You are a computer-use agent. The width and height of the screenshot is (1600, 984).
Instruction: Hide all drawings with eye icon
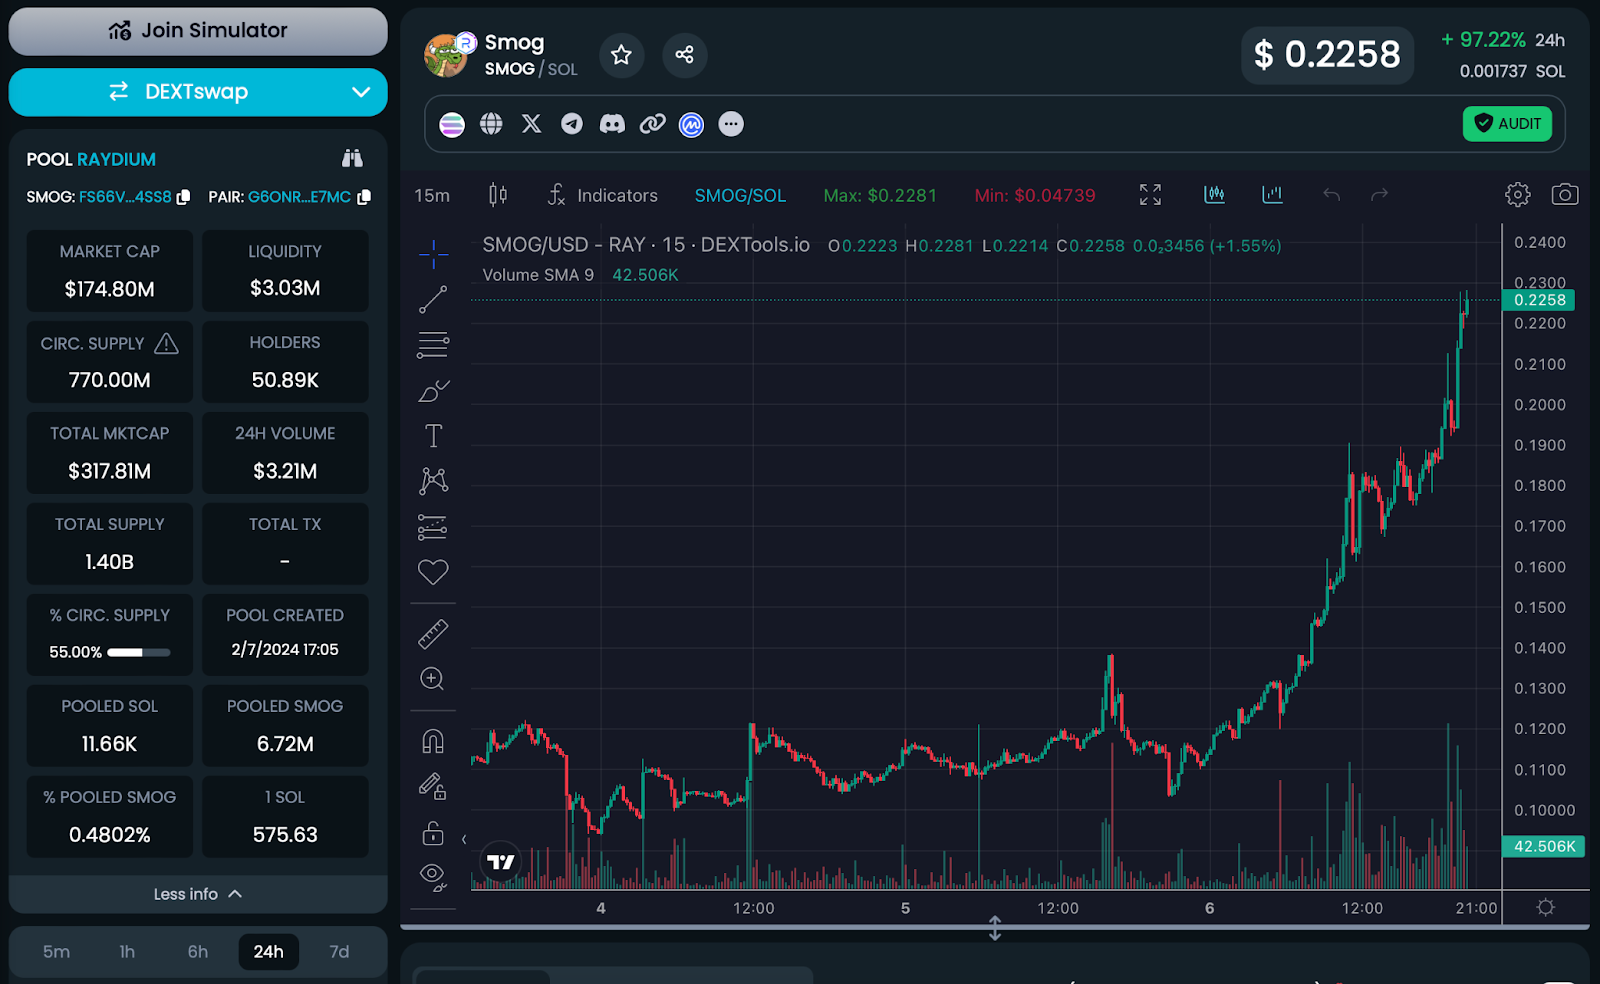click(x=433, y=877)
